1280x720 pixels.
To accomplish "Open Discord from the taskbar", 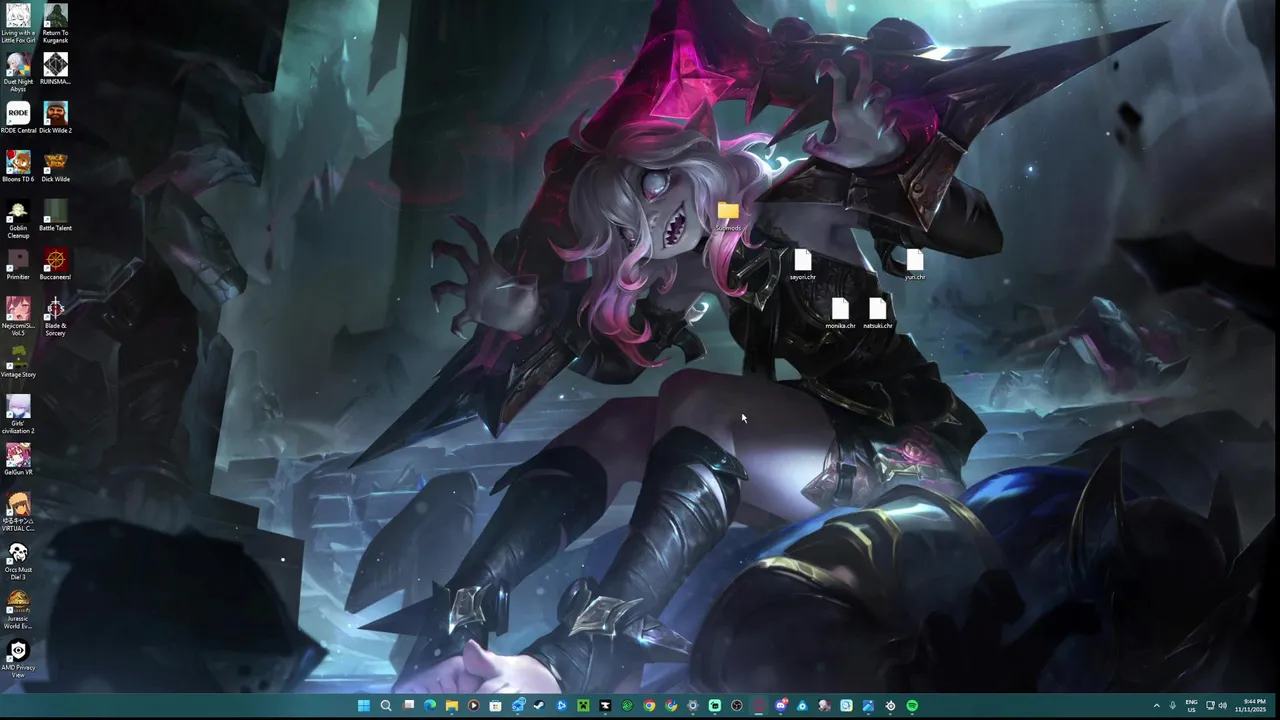I will click(x=781, y=705).
